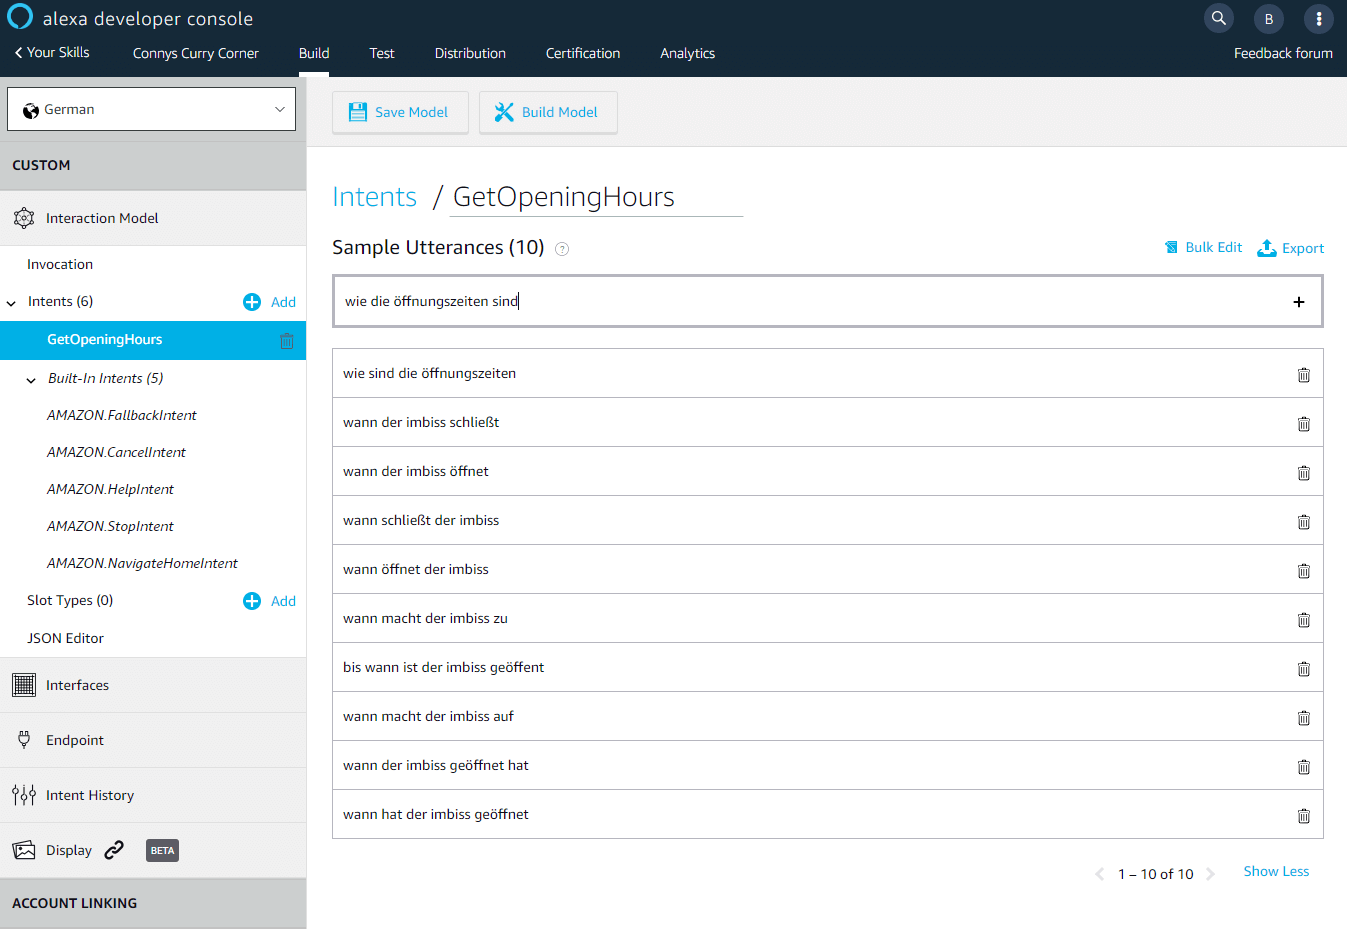The image size is (1347, 929).
Task: Add utterance with the plus icon in input
Action: tap(1299, 302)
